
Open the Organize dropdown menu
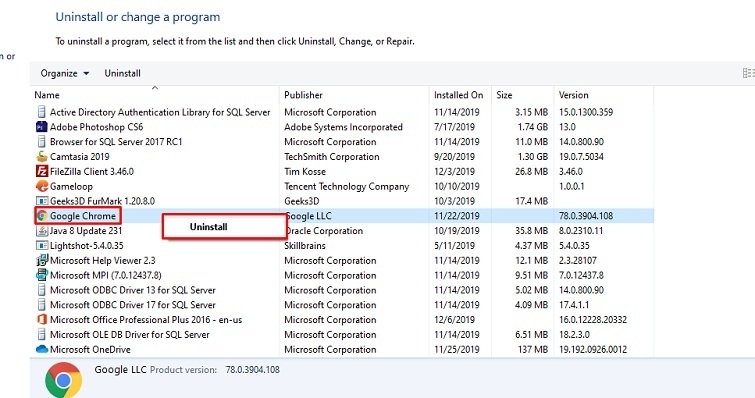[x=65, y=73]
